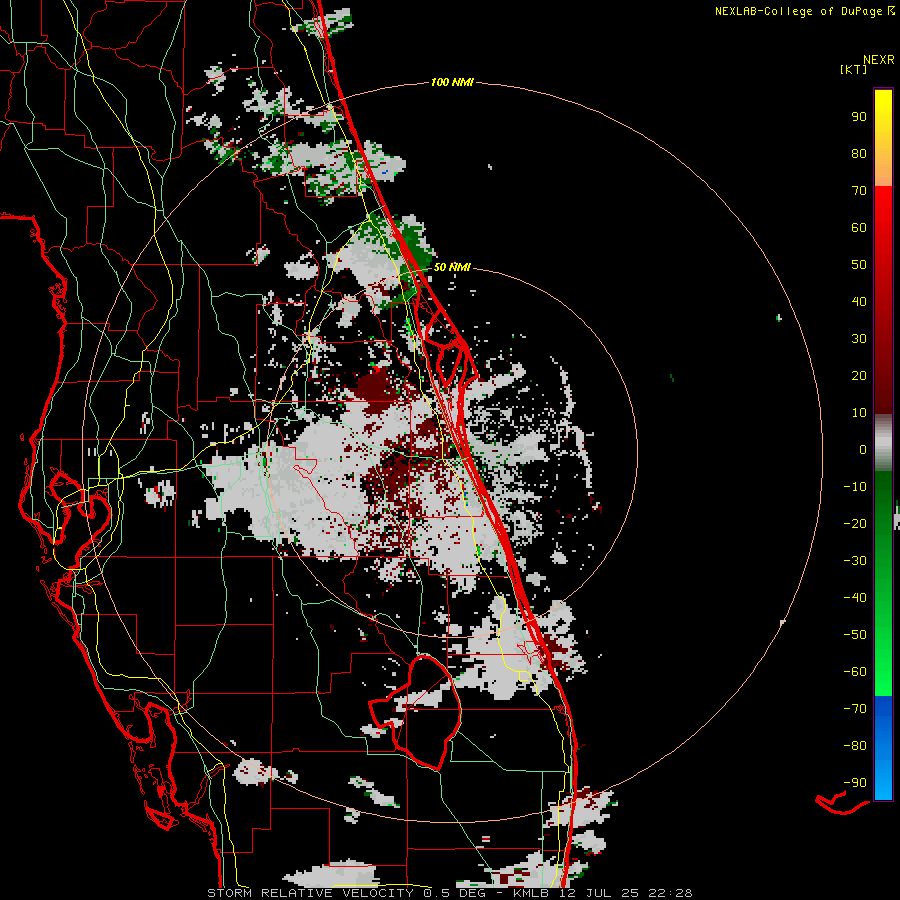
Task: Click the positive 40 knot scale label
Action: 859,301
